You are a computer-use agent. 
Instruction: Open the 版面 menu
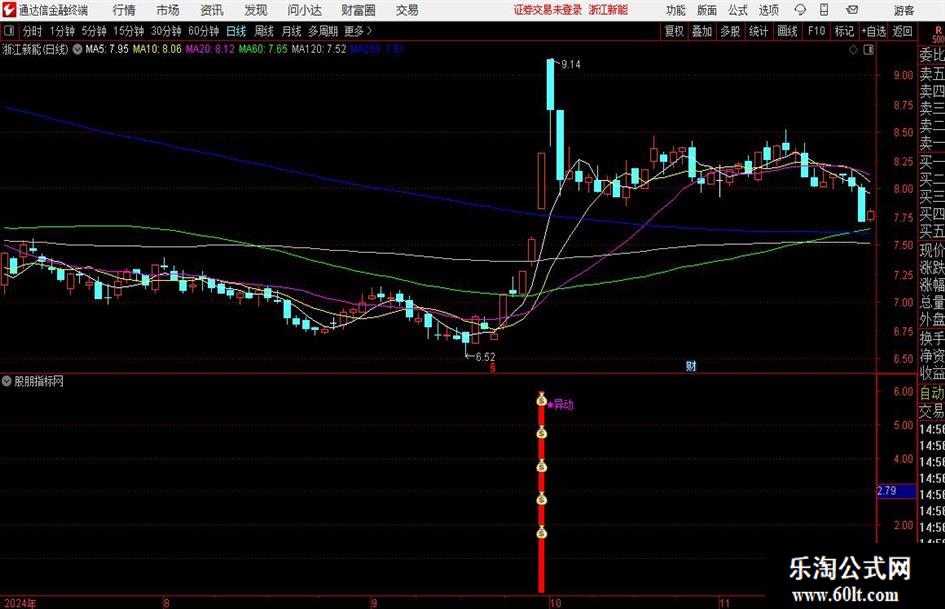click(707, 10)
